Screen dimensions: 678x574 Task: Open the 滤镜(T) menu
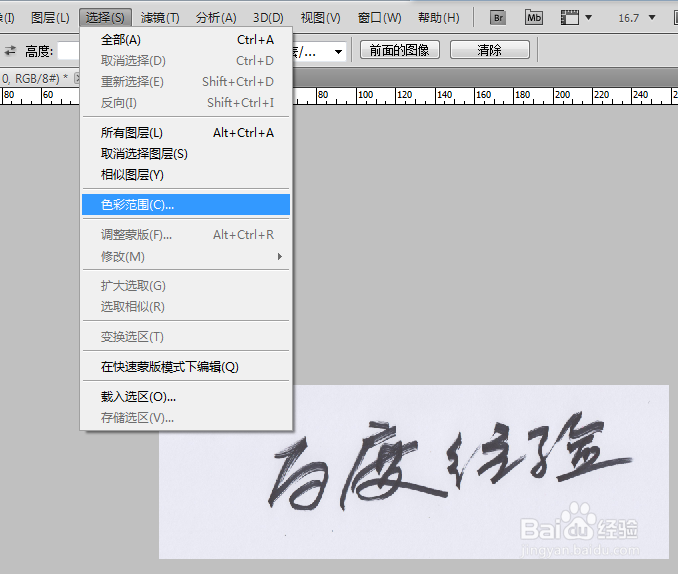(160, 18)
